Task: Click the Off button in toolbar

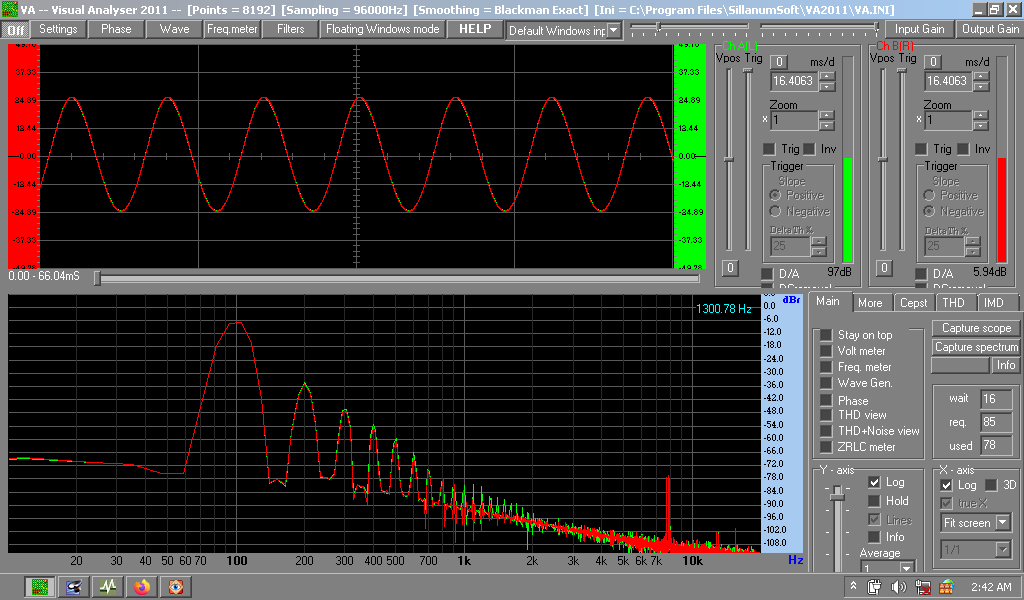Action: pos(16,29)
